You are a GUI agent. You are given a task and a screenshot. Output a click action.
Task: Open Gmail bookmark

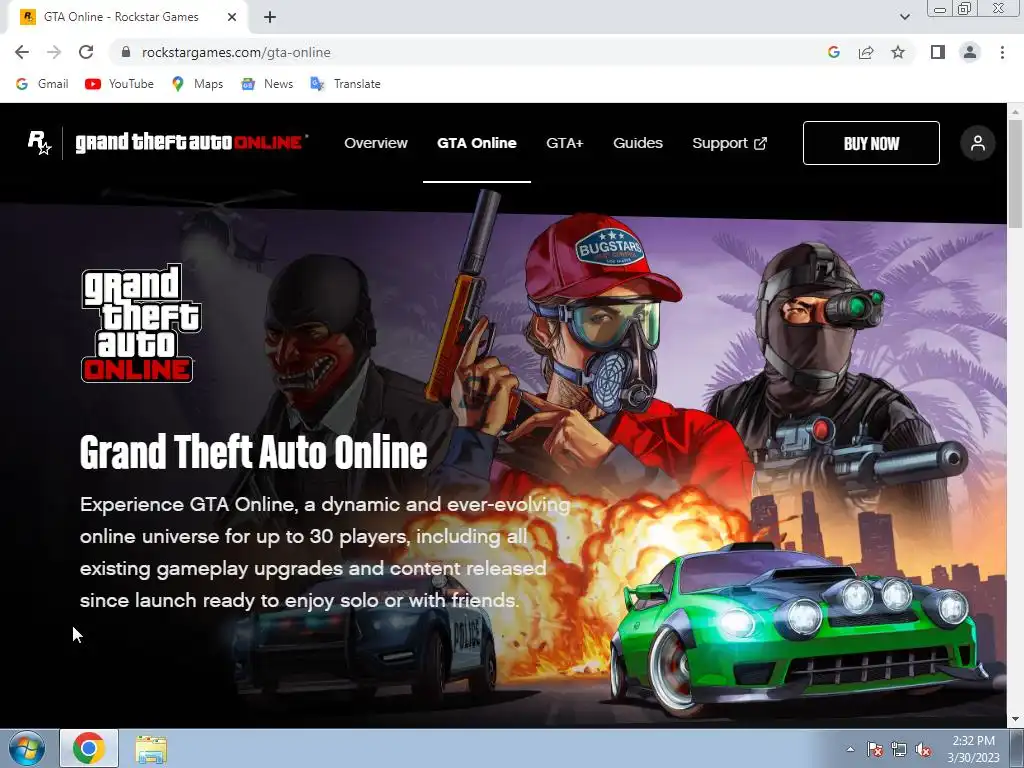42,84
